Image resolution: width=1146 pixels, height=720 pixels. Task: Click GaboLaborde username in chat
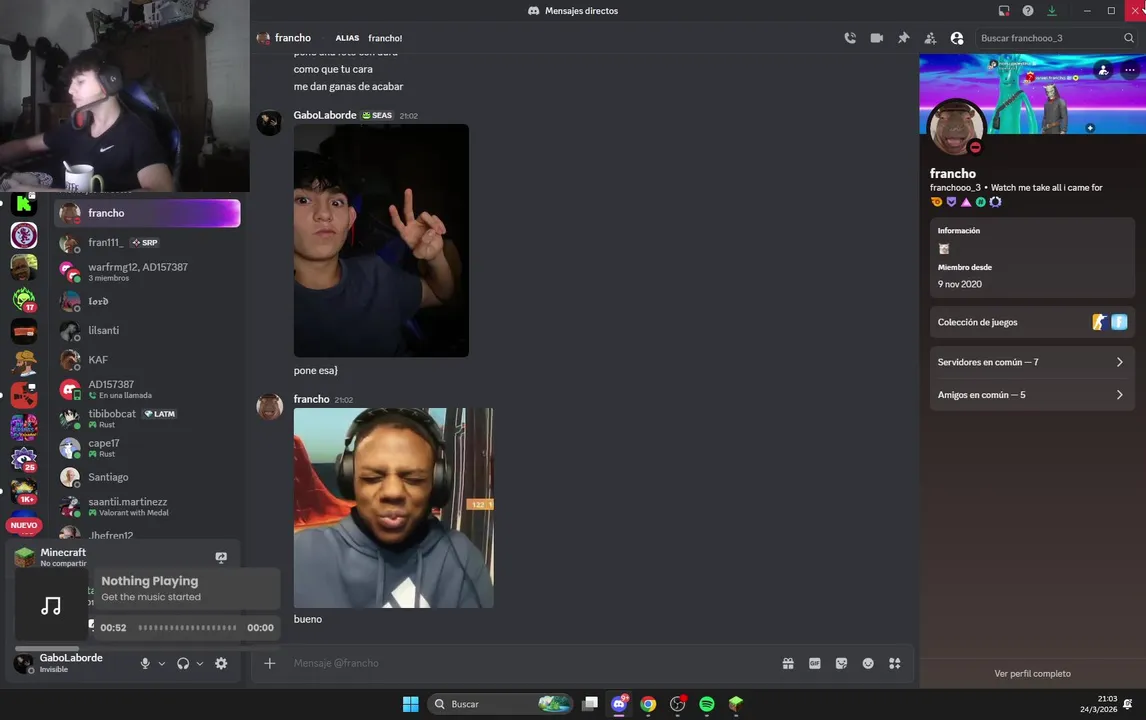(325, 115)
